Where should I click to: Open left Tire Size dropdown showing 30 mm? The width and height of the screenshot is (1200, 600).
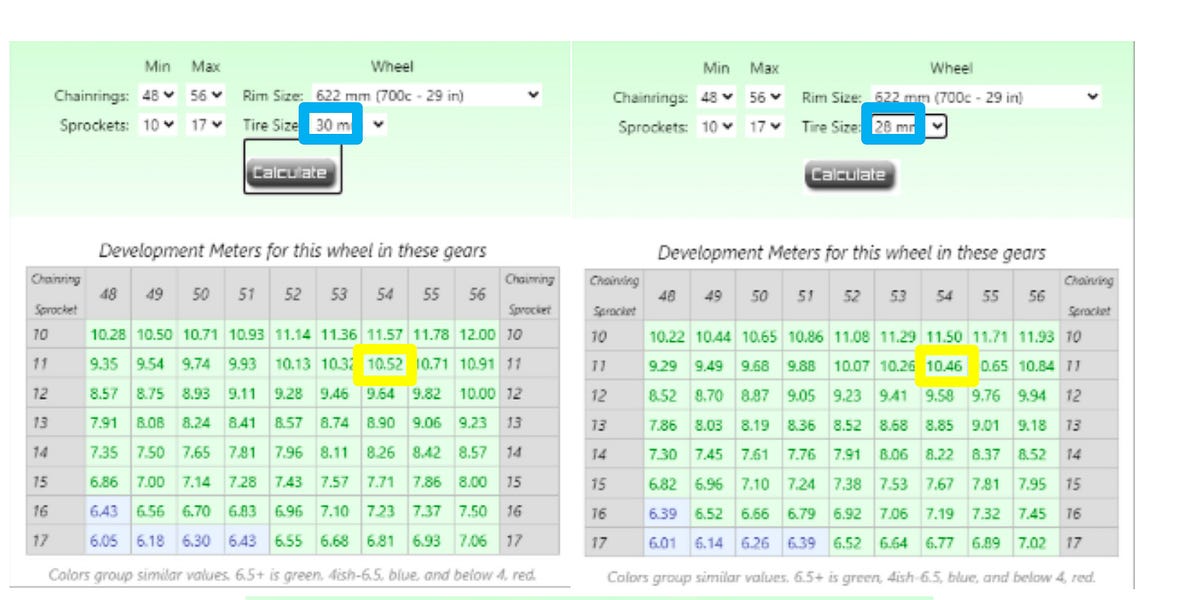(x=347, y=125)
